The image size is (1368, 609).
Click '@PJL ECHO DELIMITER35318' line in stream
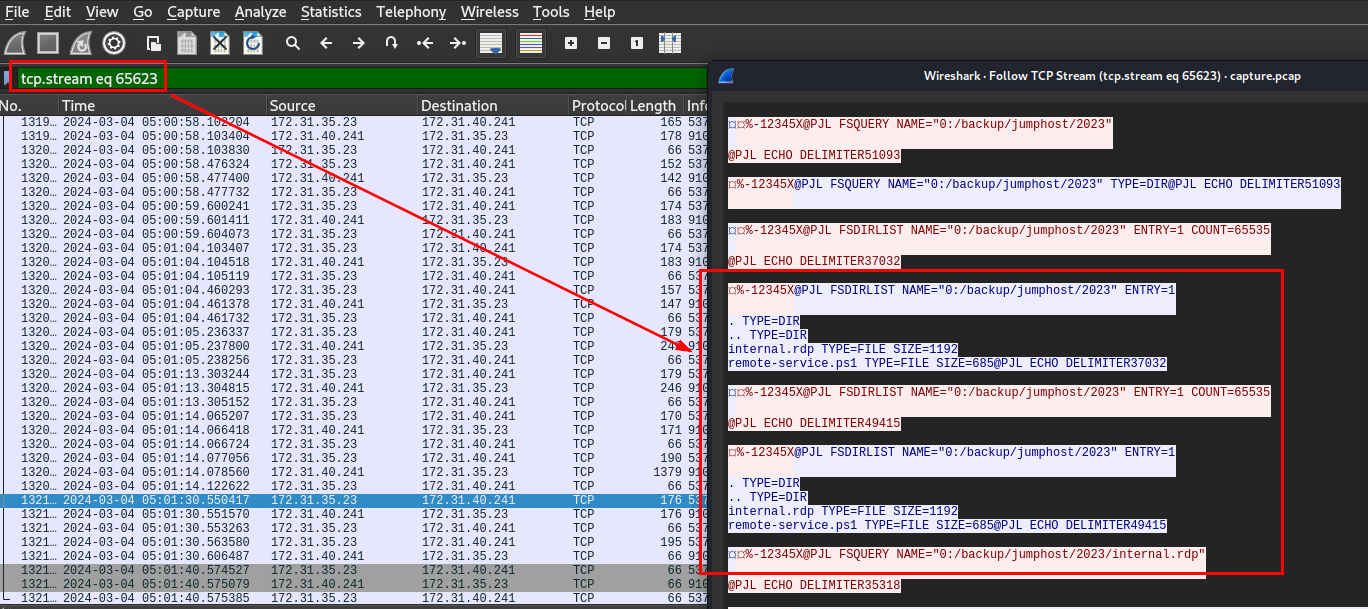click(x=814, y=584)
